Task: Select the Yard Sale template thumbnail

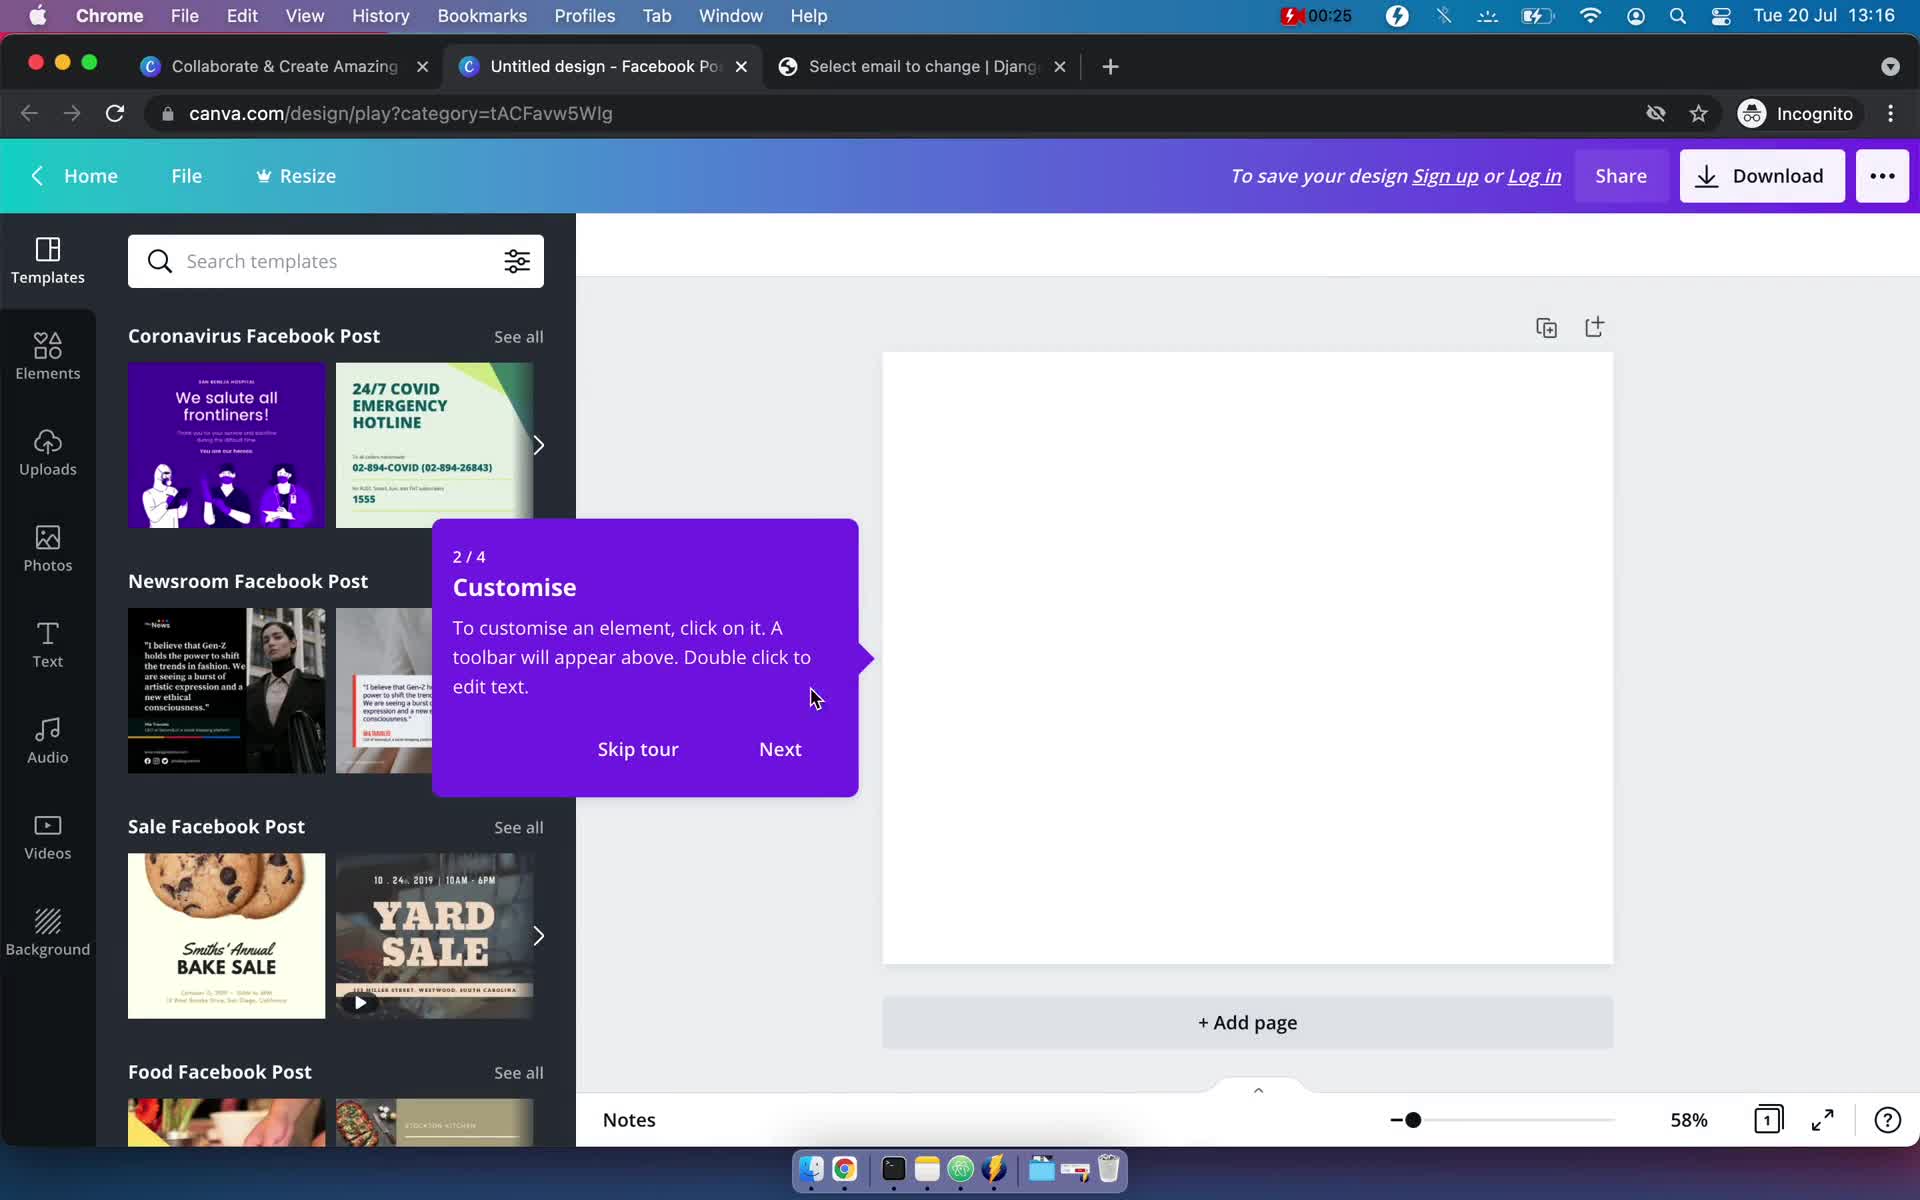Action: 434,935
